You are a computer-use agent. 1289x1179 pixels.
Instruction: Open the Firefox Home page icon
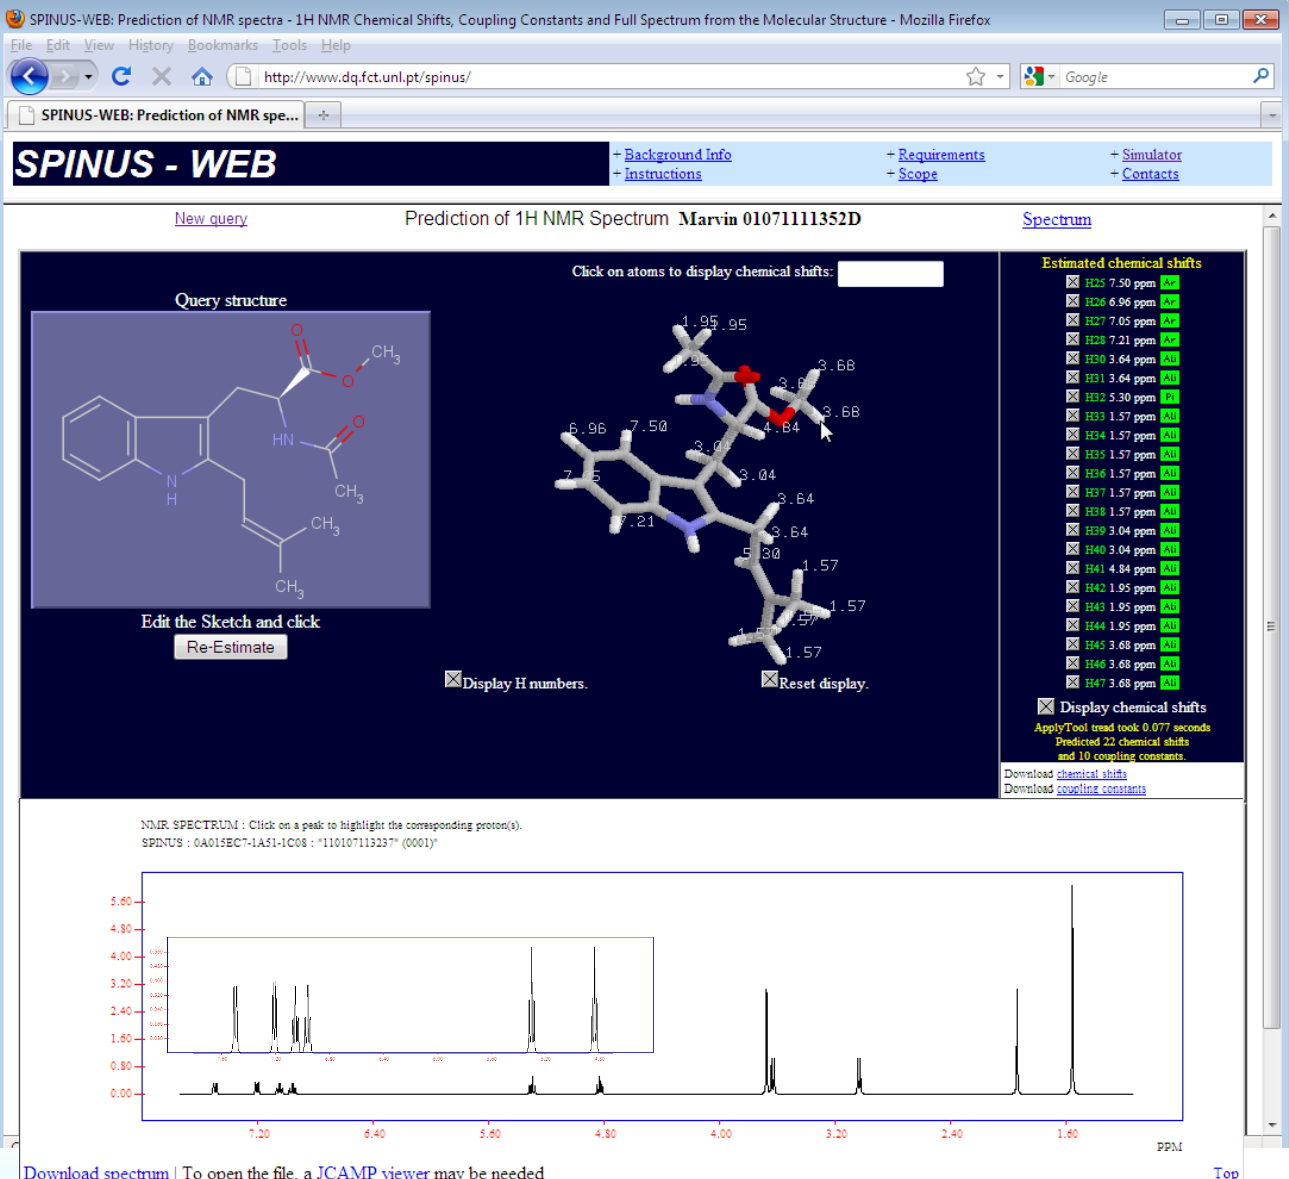coord(202,76)
